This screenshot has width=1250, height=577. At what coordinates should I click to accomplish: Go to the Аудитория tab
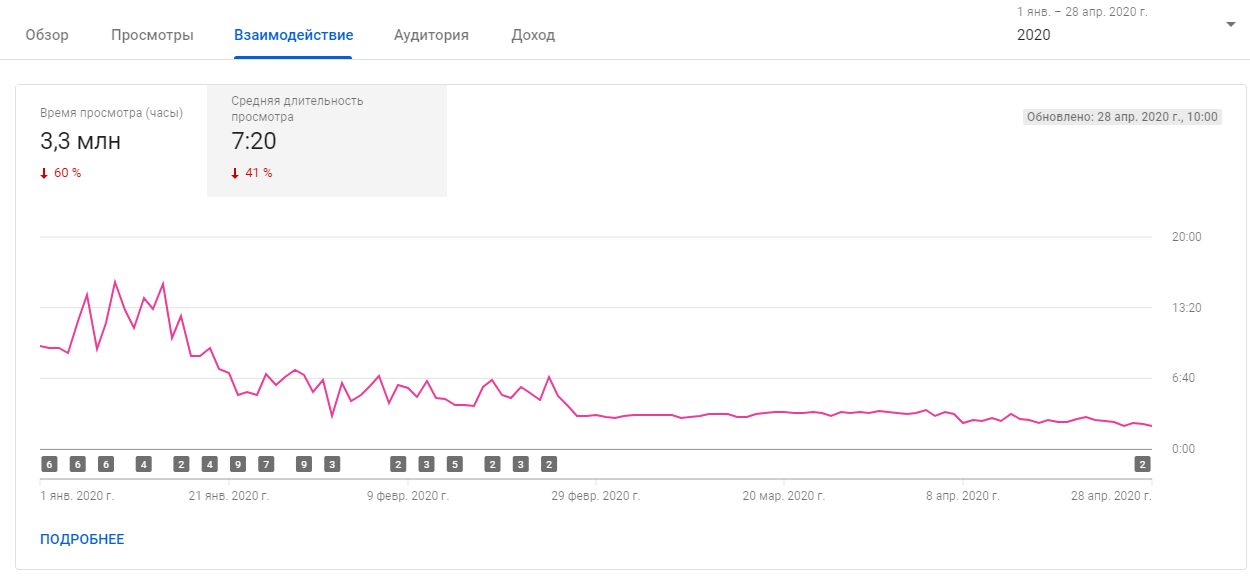pos(431,35)
